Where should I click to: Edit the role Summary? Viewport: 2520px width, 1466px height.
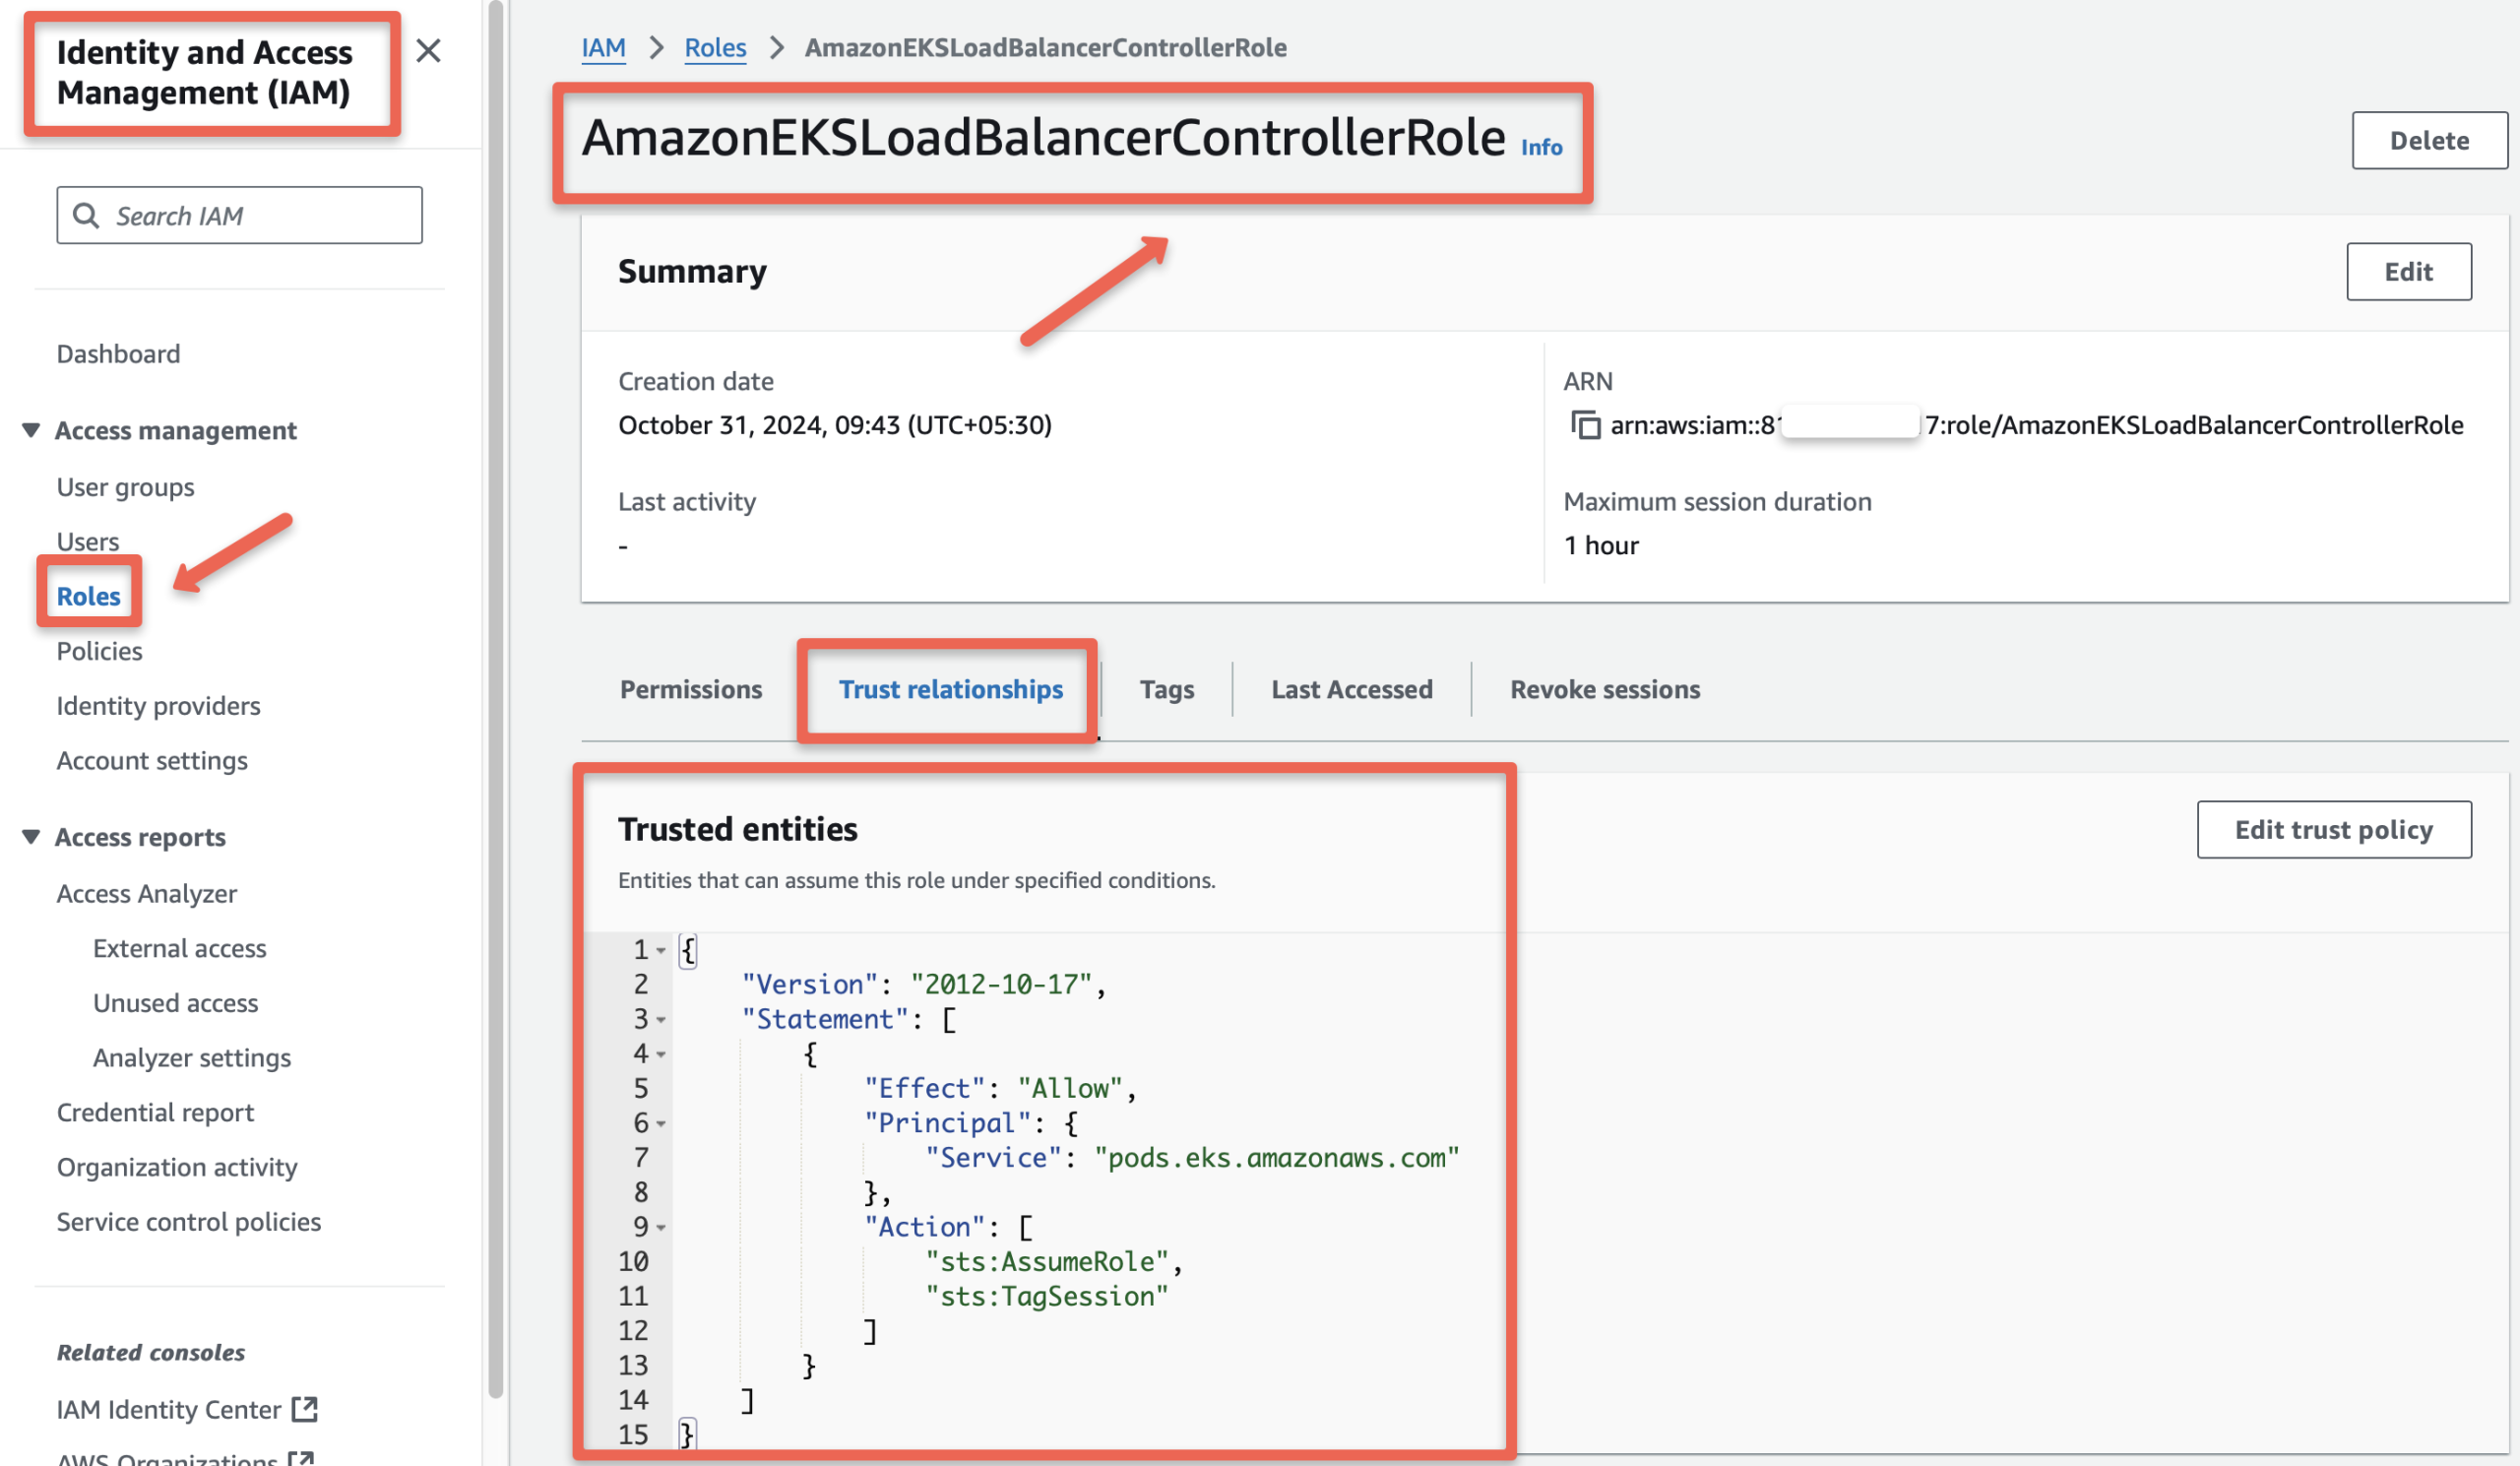(x=2409, y=271)
